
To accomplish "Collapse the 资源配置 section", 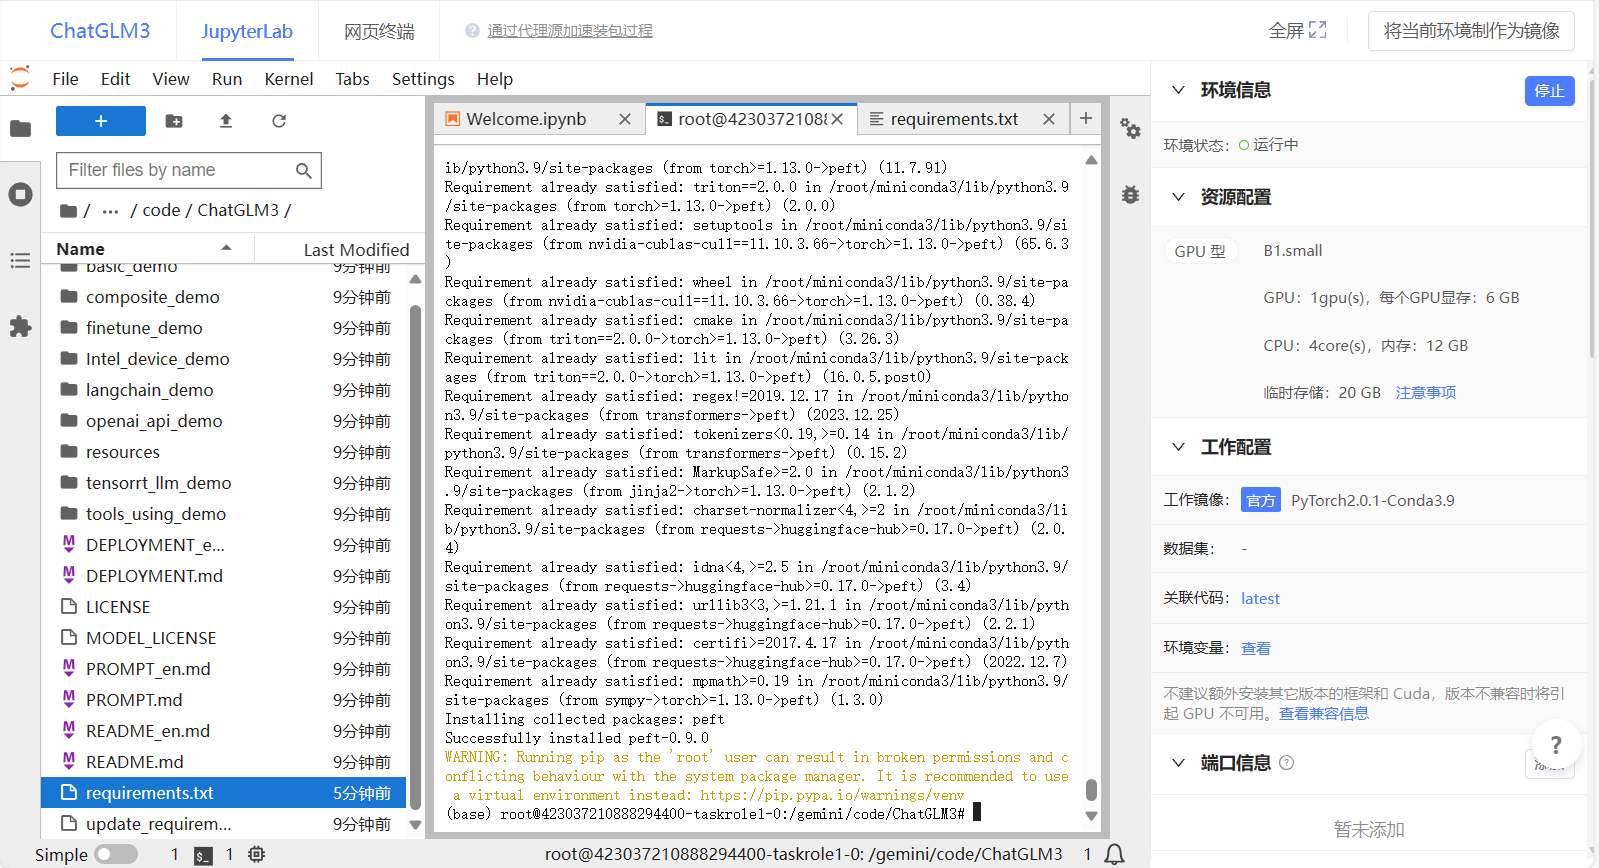I will 1179,197.
